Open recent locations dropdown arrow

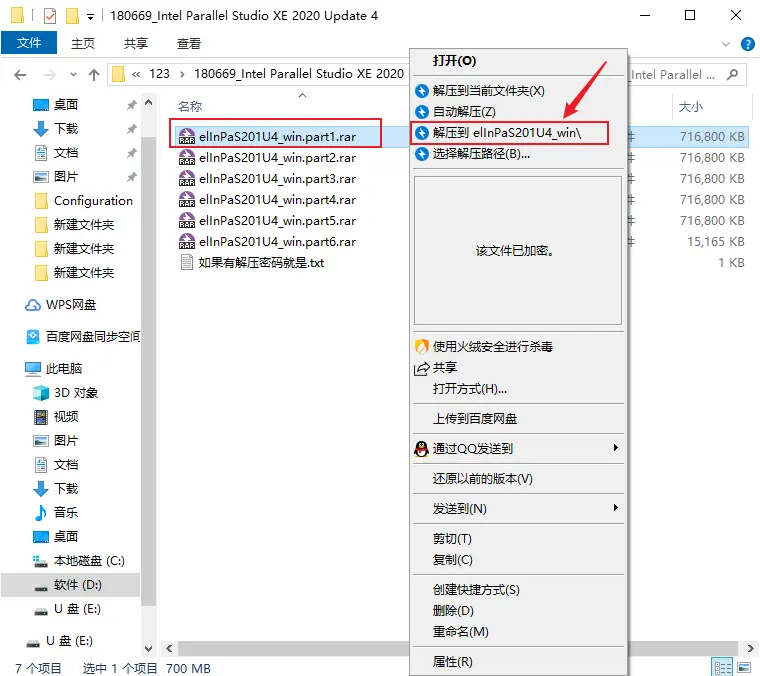73,75
